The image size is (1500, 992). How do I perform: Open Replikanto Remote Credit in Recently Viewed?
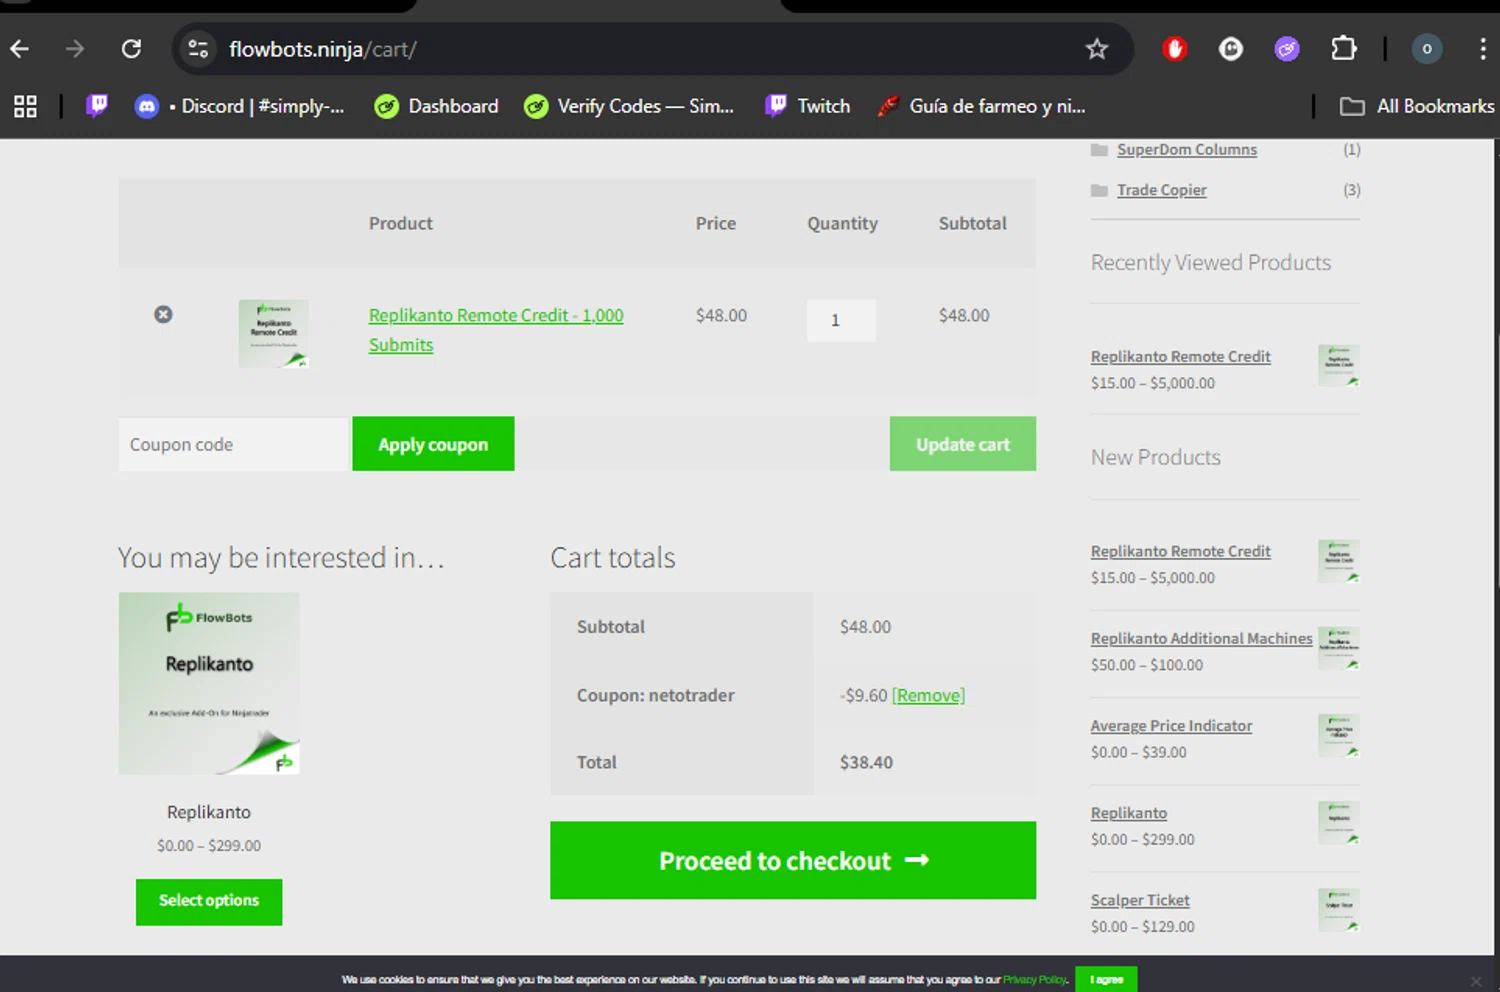1181,356
